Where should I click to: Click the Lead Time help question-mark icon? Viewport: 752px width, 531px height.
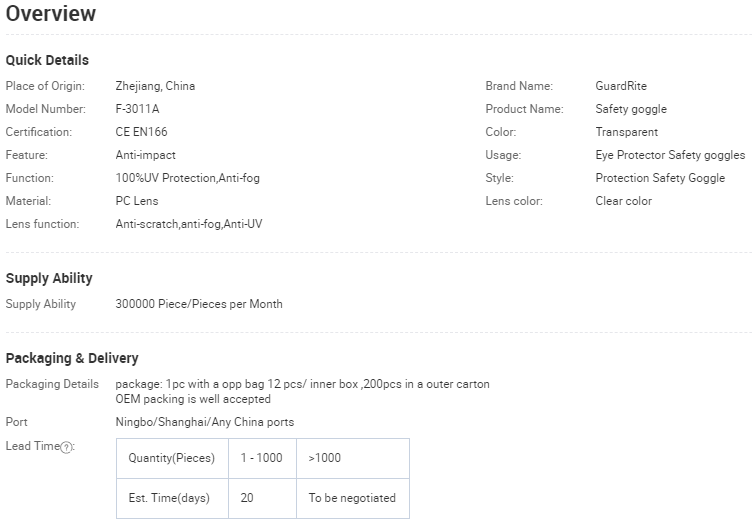[x=67, y=447]
